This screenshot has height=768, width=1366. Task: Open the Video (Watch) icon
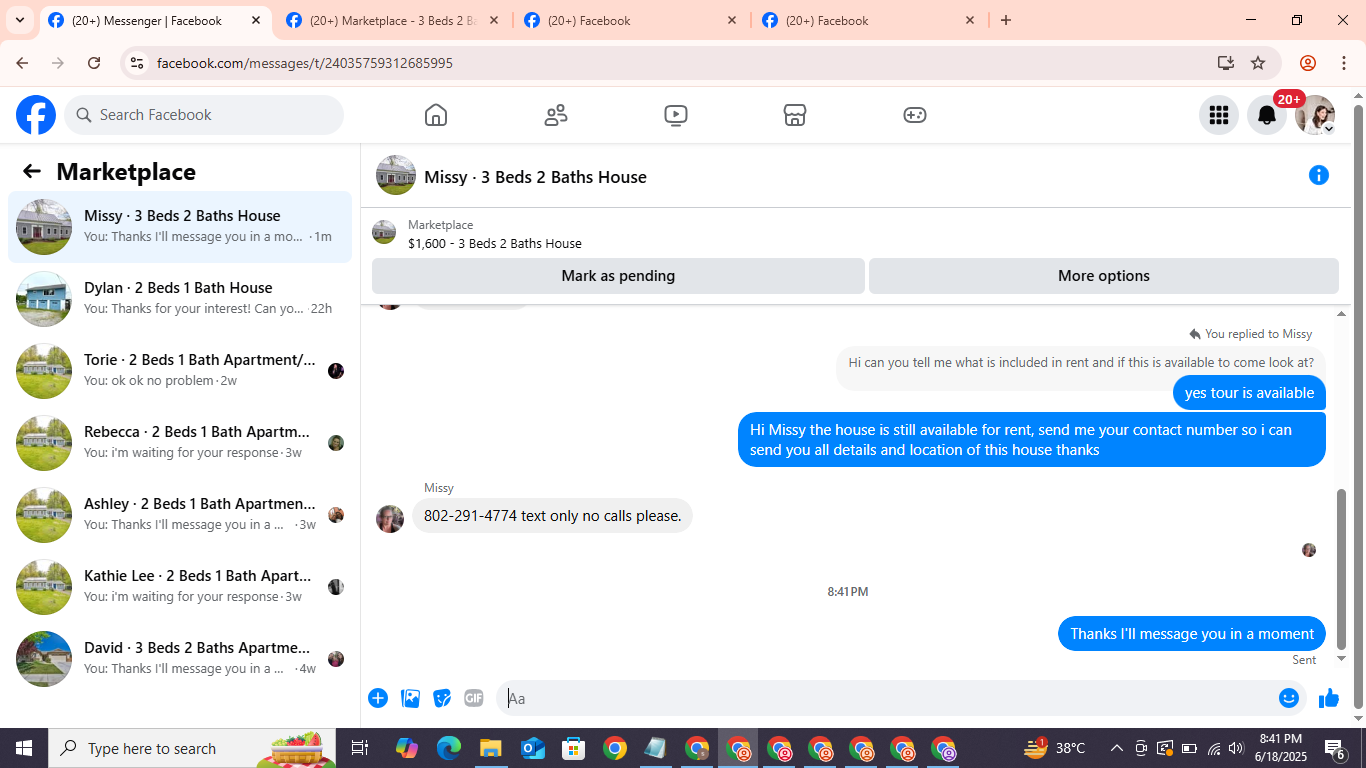point(676,115)
